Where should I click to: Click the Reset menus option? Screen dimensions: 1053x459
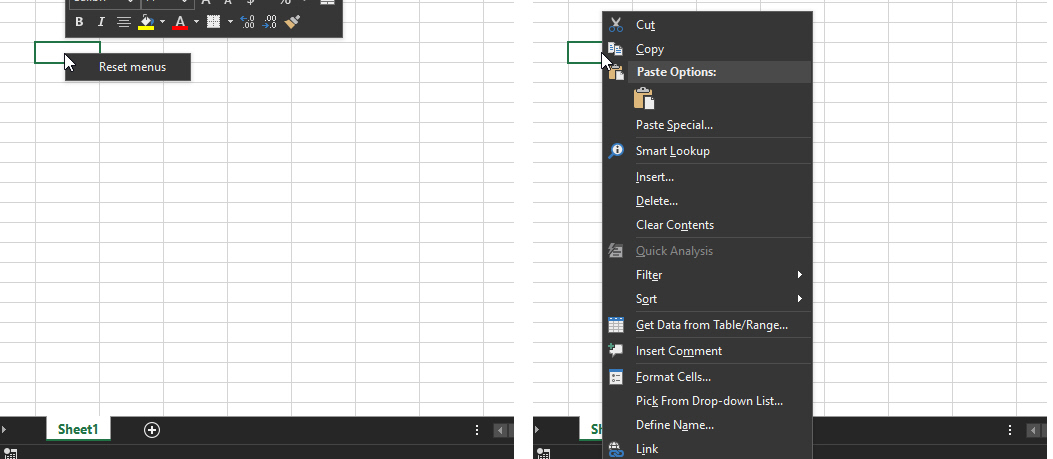tap(132, 67)
